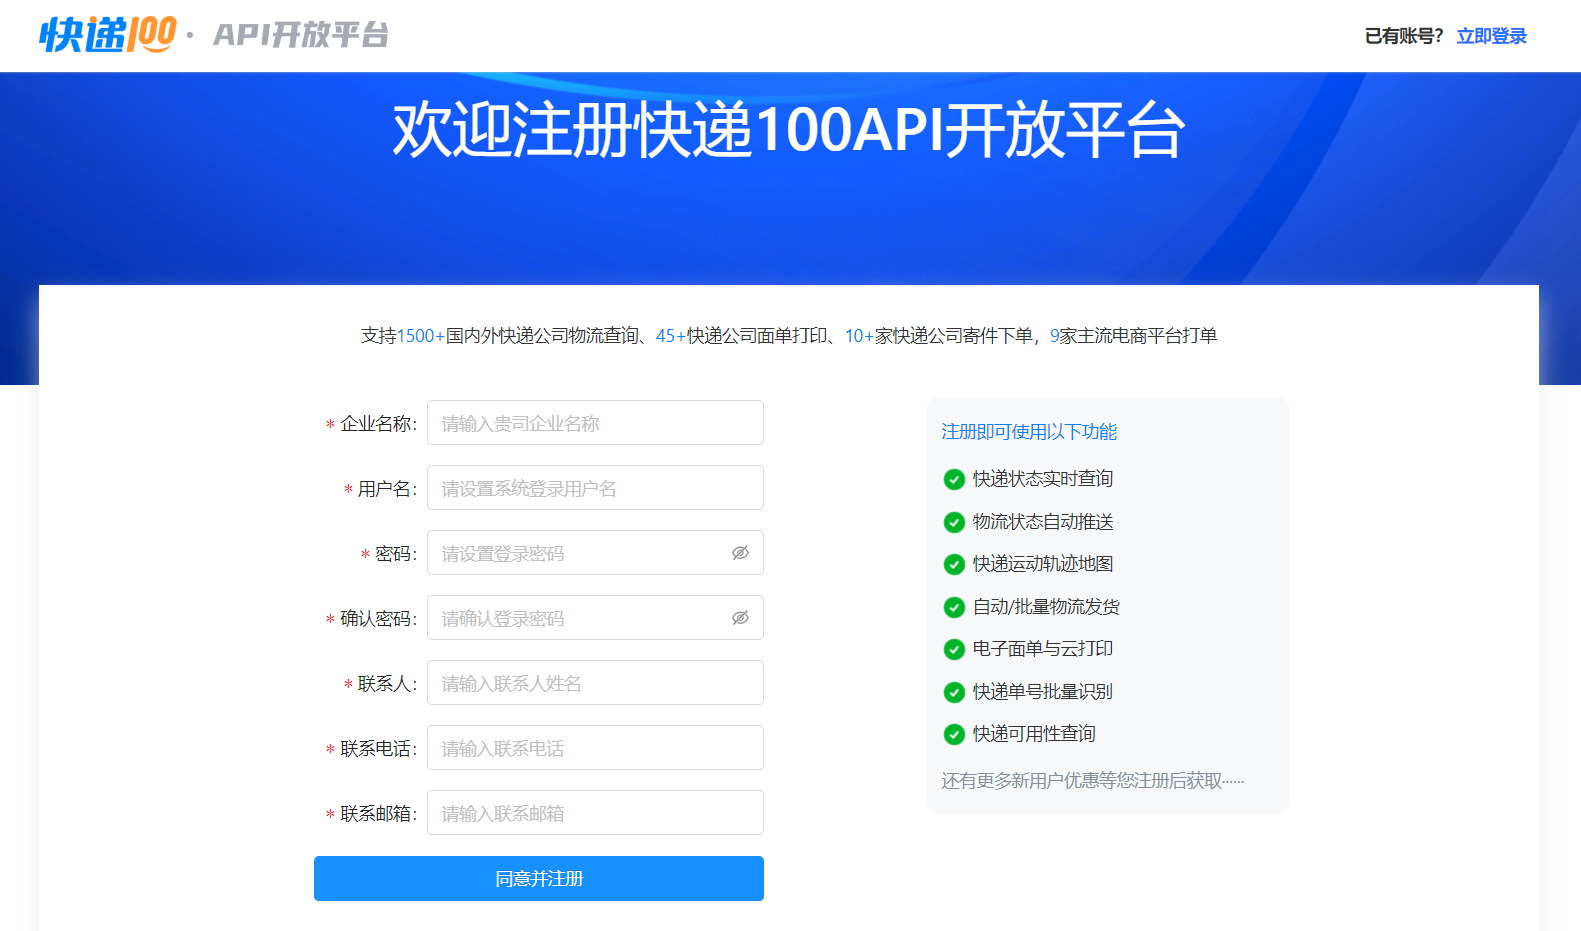Click the 还有更多新用户优惠等您注册后获取 text
Viewport: 1581px width, 931px height.
click(1092, 781)
